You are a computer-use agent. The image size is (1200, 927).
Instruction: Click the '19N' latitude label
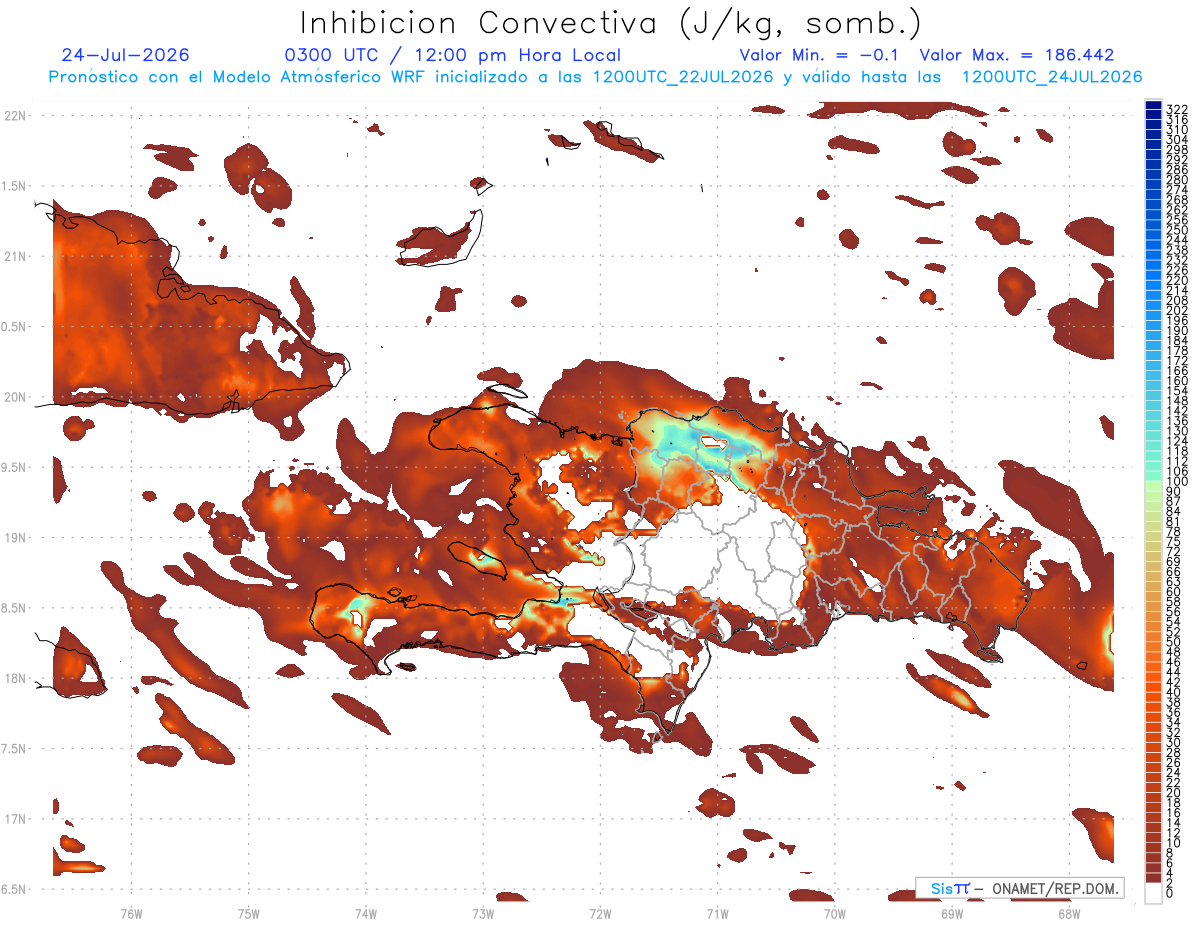click(14, 537)
